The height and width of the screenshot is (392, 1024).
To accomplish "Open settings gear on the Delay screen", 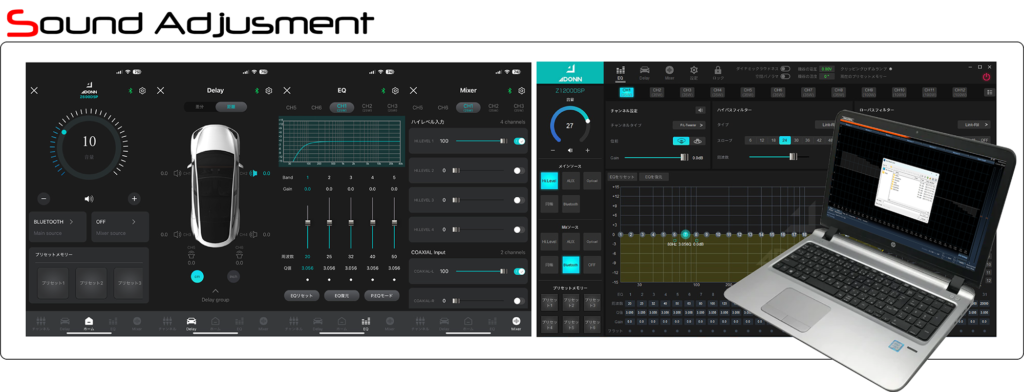I will (268, 91).
